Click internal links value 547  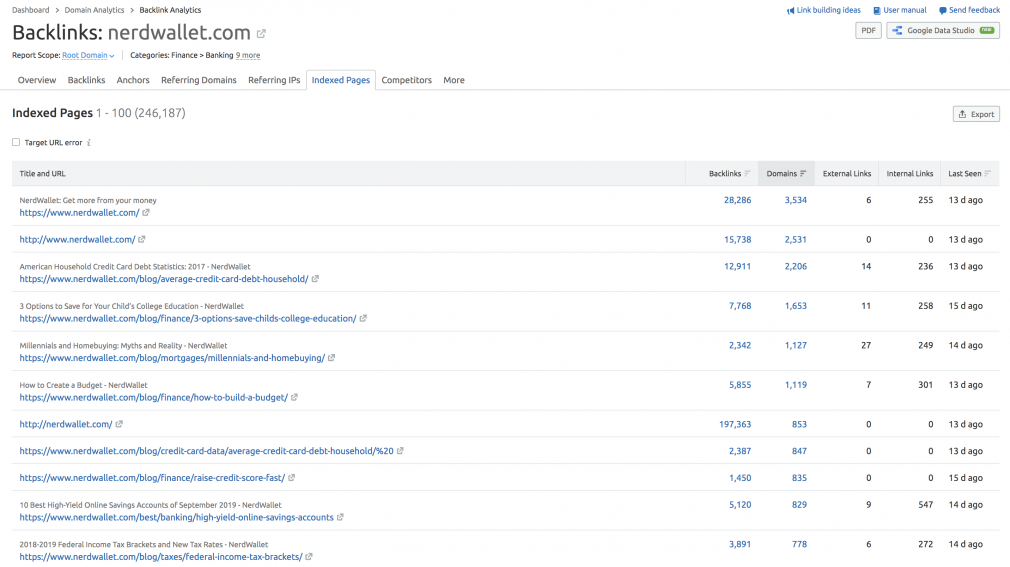[x=926, y=505]
